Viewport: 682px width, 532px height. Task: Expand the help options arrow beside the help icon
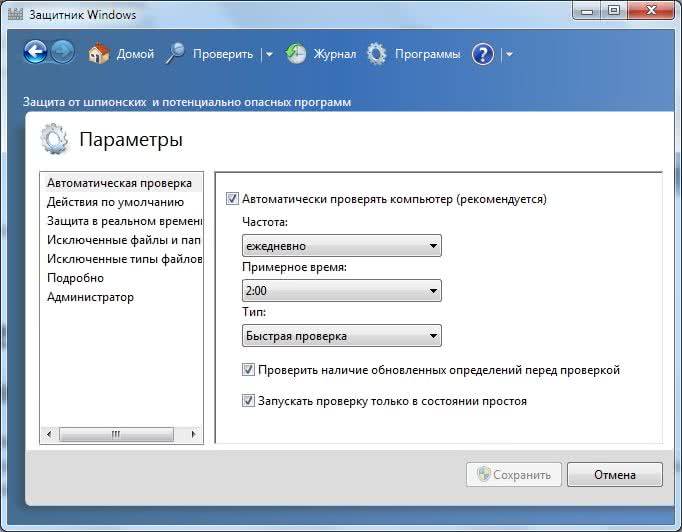click(509, 54)
